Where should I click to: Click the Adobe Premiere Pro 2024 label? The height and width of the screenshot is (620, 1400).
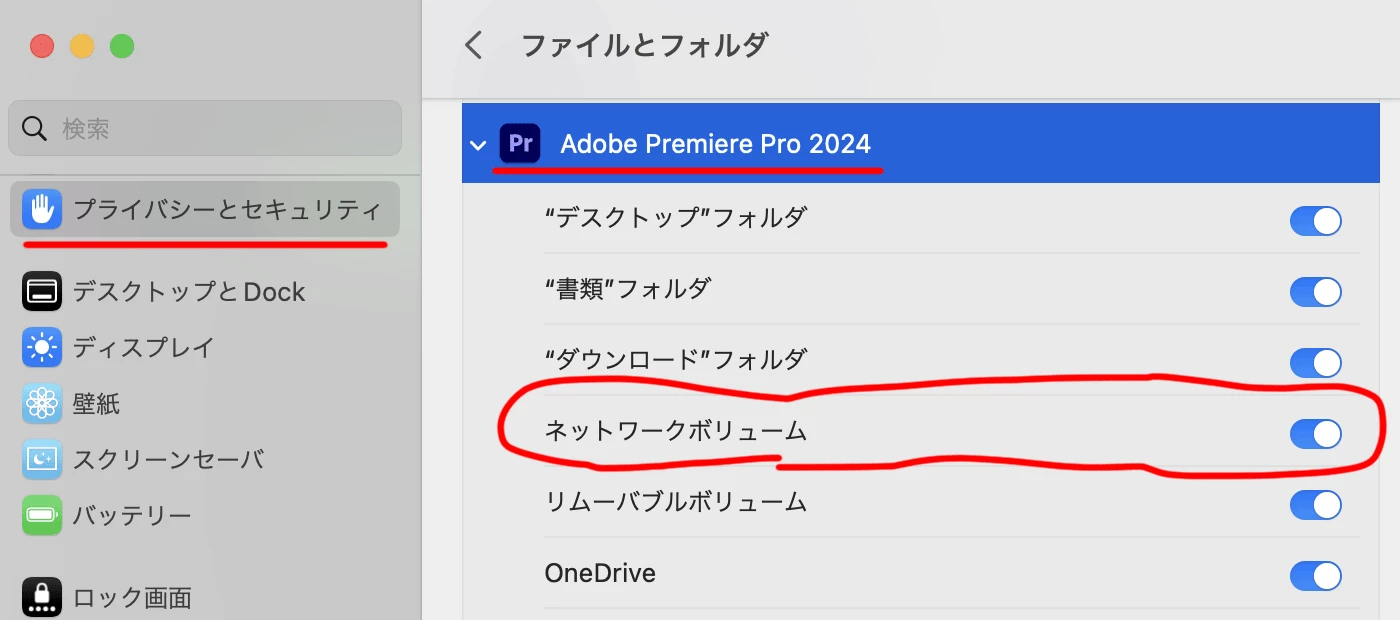tap(716, 144)
